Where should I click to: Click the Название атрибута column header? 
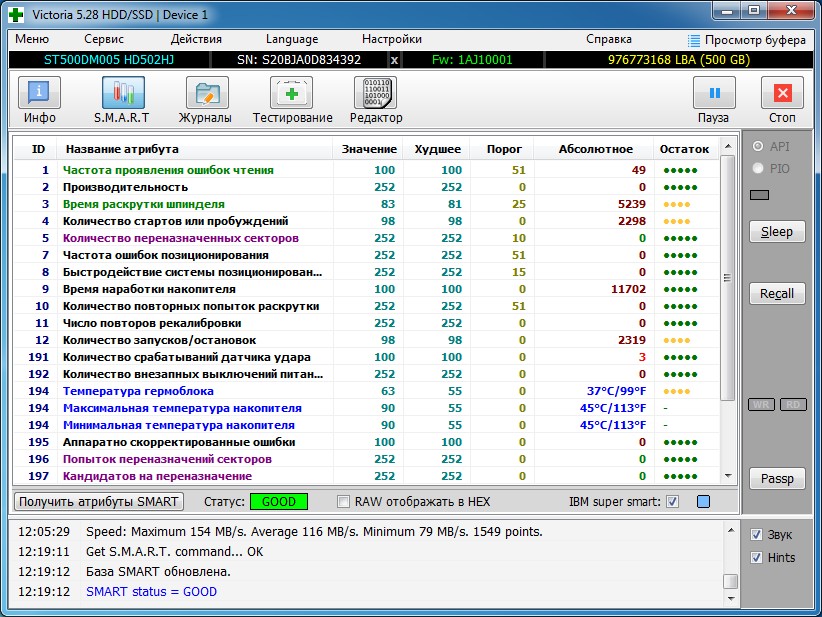(194, 149)
